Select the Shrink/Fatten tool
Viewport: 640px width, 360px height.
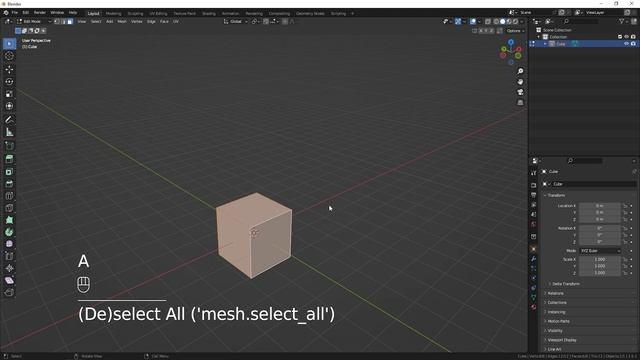(9, 268)
